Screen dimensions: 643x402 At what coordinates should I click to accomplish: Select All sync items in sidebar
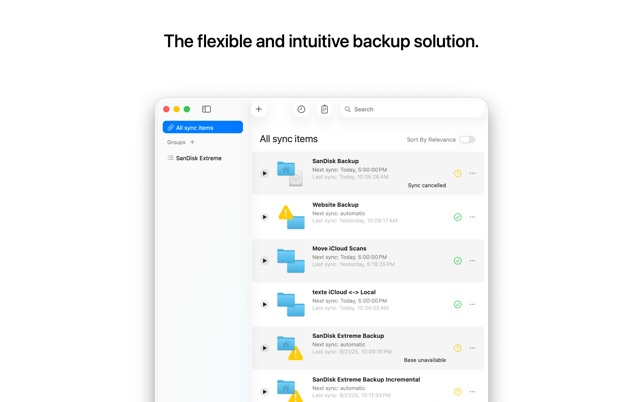[x=203, y=128]
